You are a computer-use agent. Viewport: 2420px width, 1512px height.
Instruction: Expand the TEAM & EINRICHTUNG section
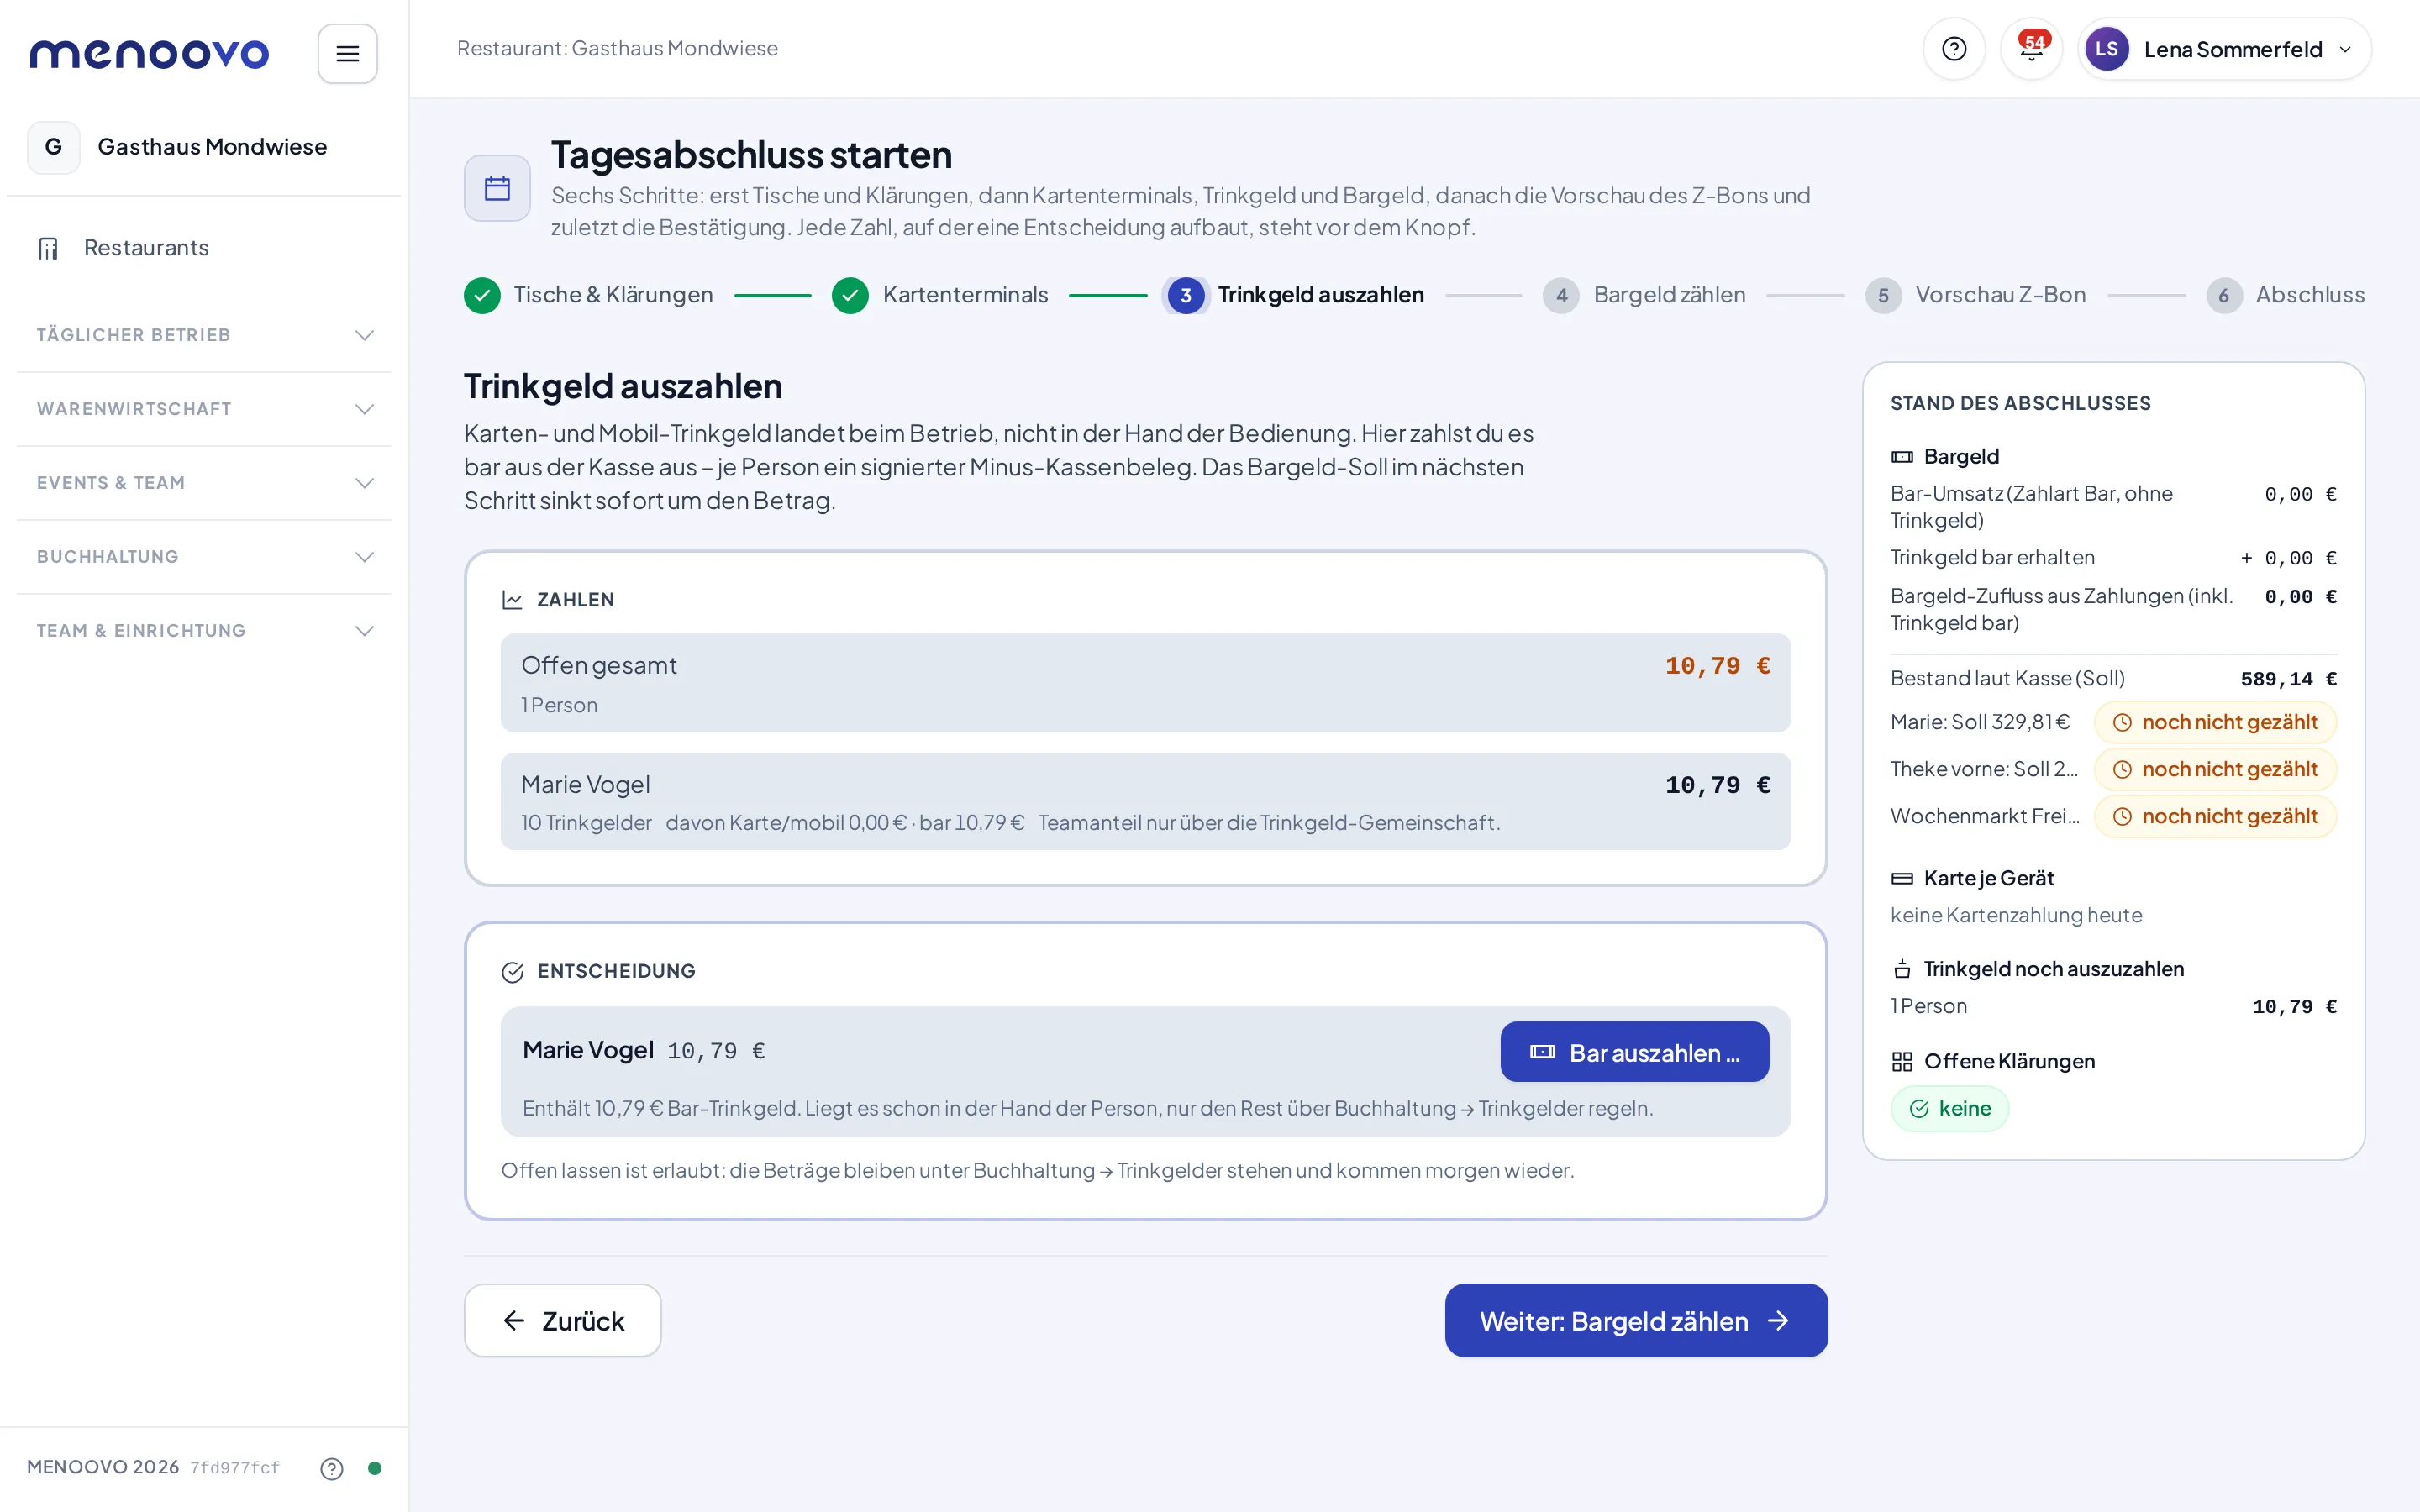(204, 631)
